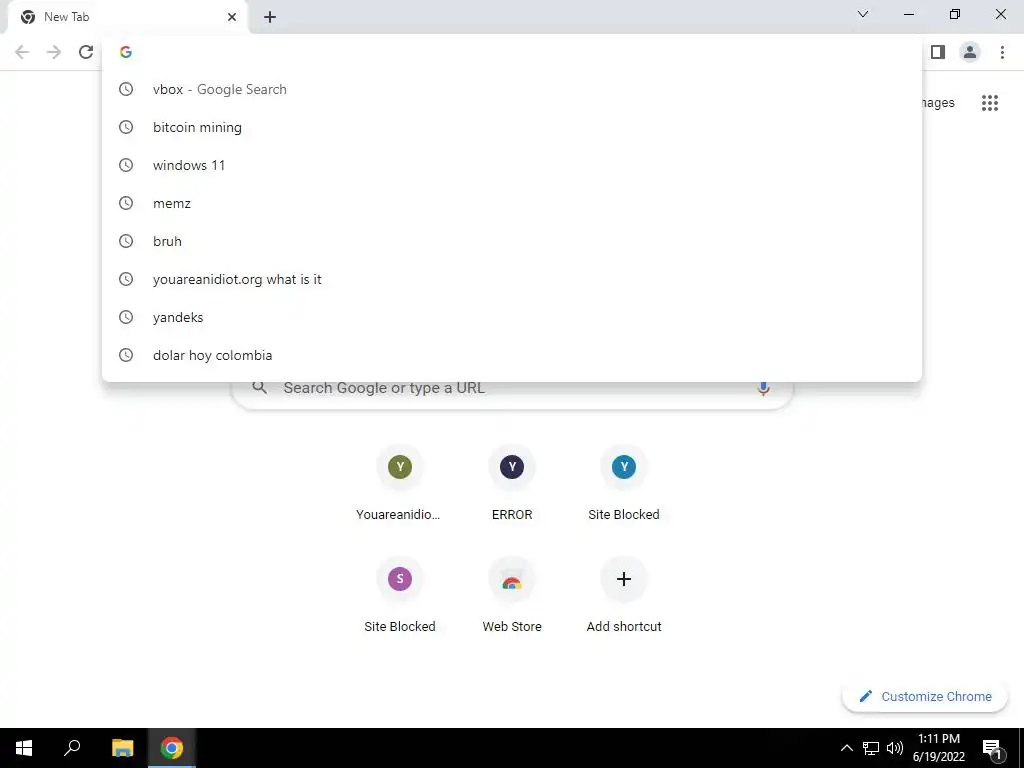Open the taskbar clock and date

click(939, 748)
